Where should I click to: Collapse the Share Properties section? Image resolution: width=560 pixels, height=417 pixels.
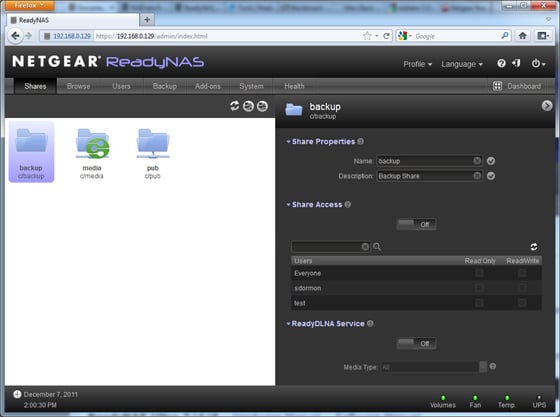pyautogui.click(x=288, y=142)
